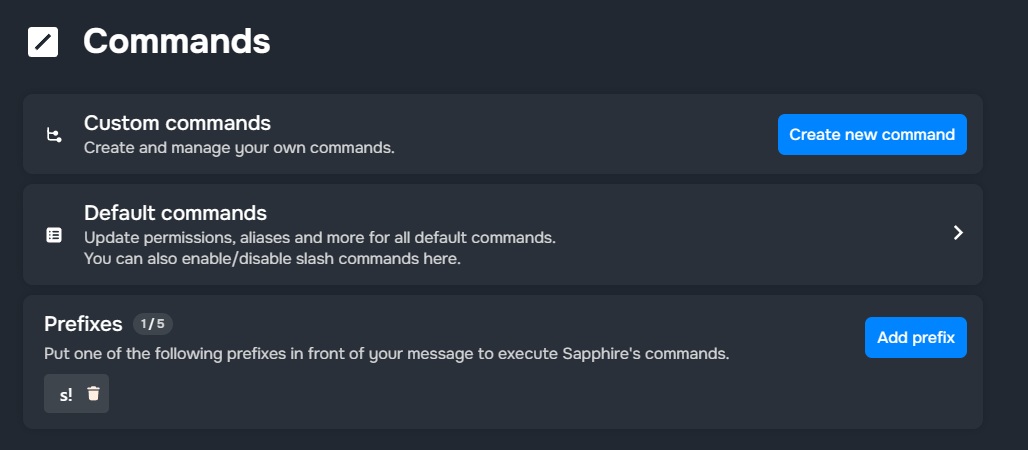Screen dimensions: 1028x450
Task: Click the pencil edit icon beside Commands
Action: click(x=43, y=42)
